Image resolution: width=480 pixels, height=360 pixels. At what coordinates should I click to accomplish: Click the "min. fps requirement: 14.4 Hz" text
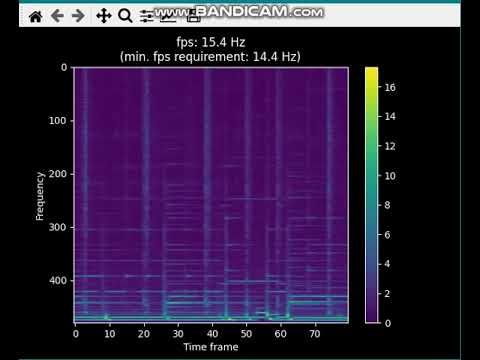(210, 57)
